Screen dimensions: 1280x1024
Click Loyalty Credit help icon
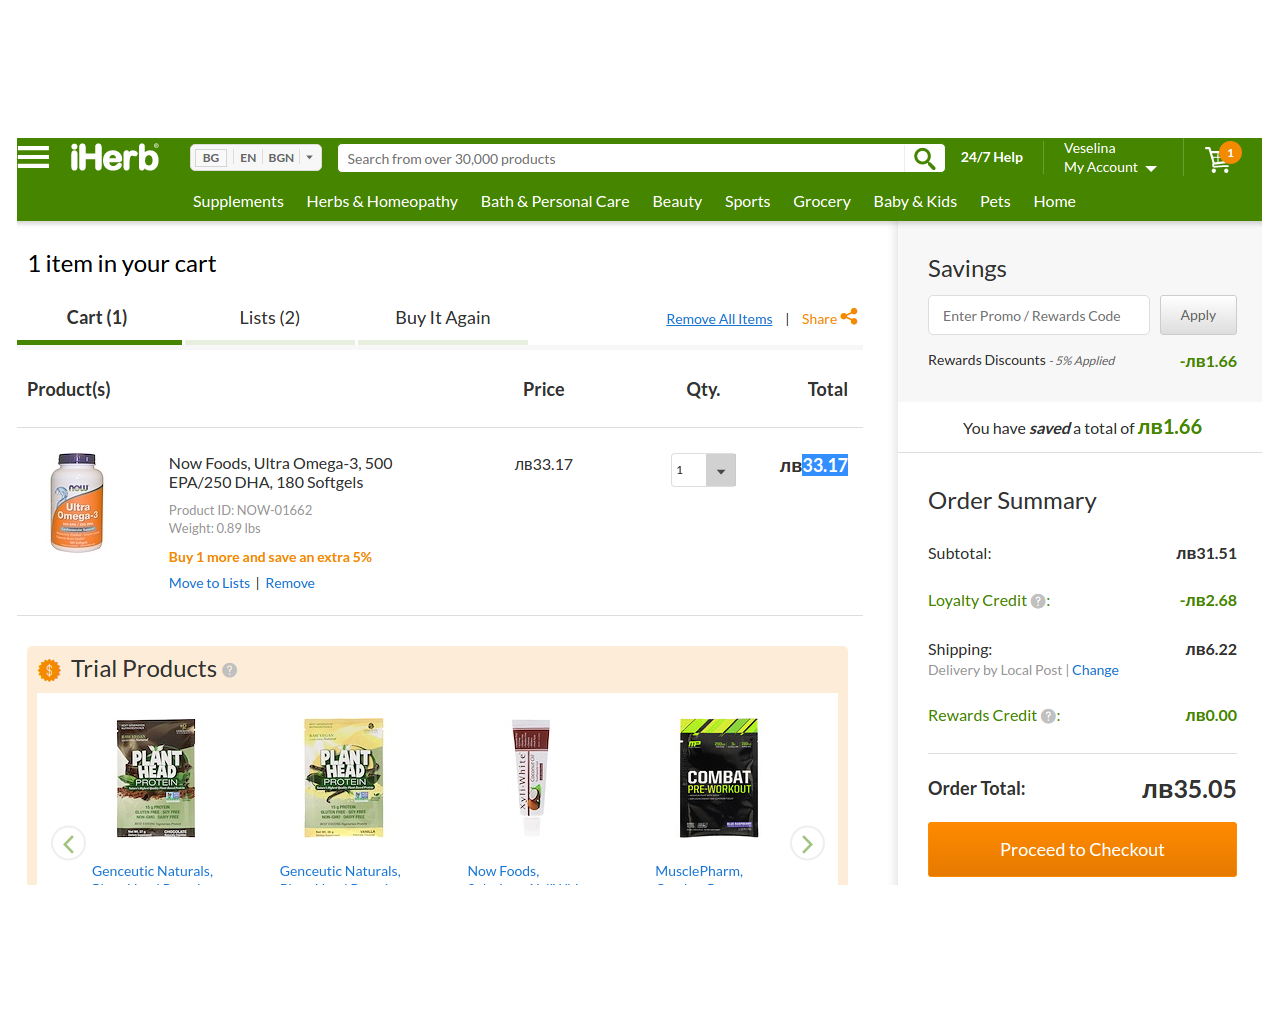1038,601
